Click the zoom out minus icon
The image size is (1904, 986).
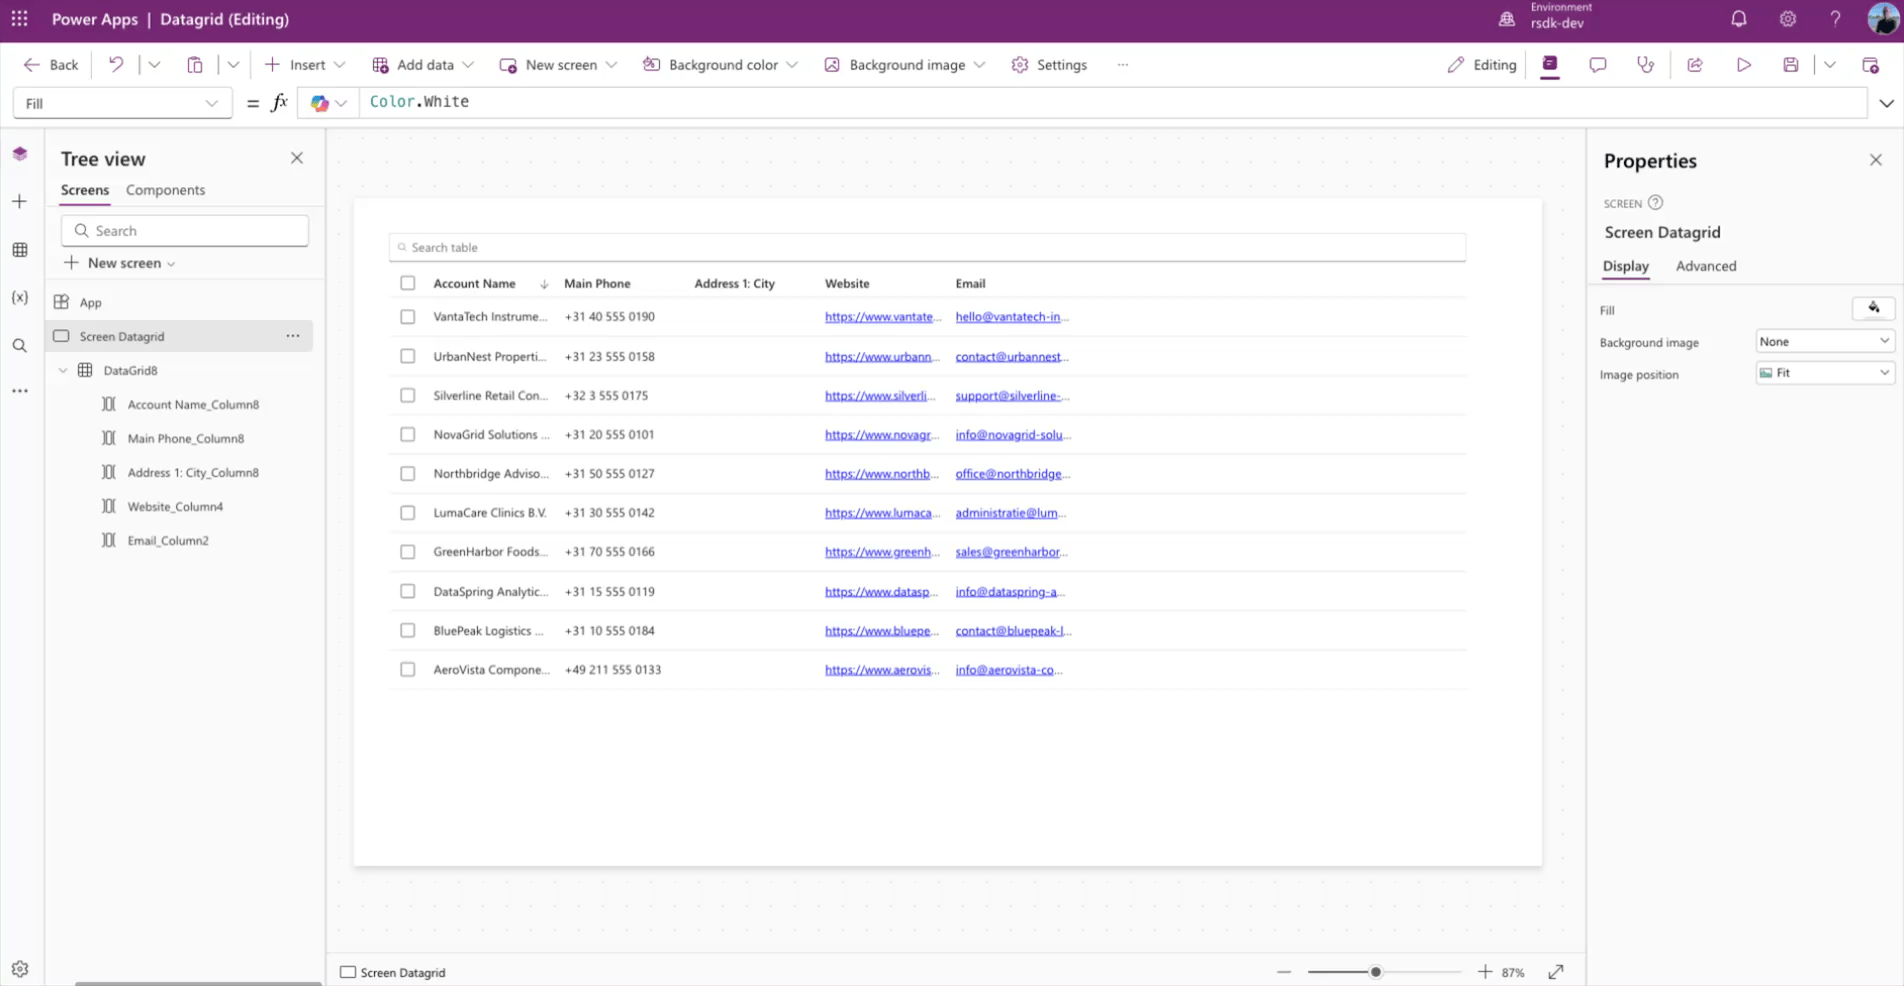(1284, 972)
